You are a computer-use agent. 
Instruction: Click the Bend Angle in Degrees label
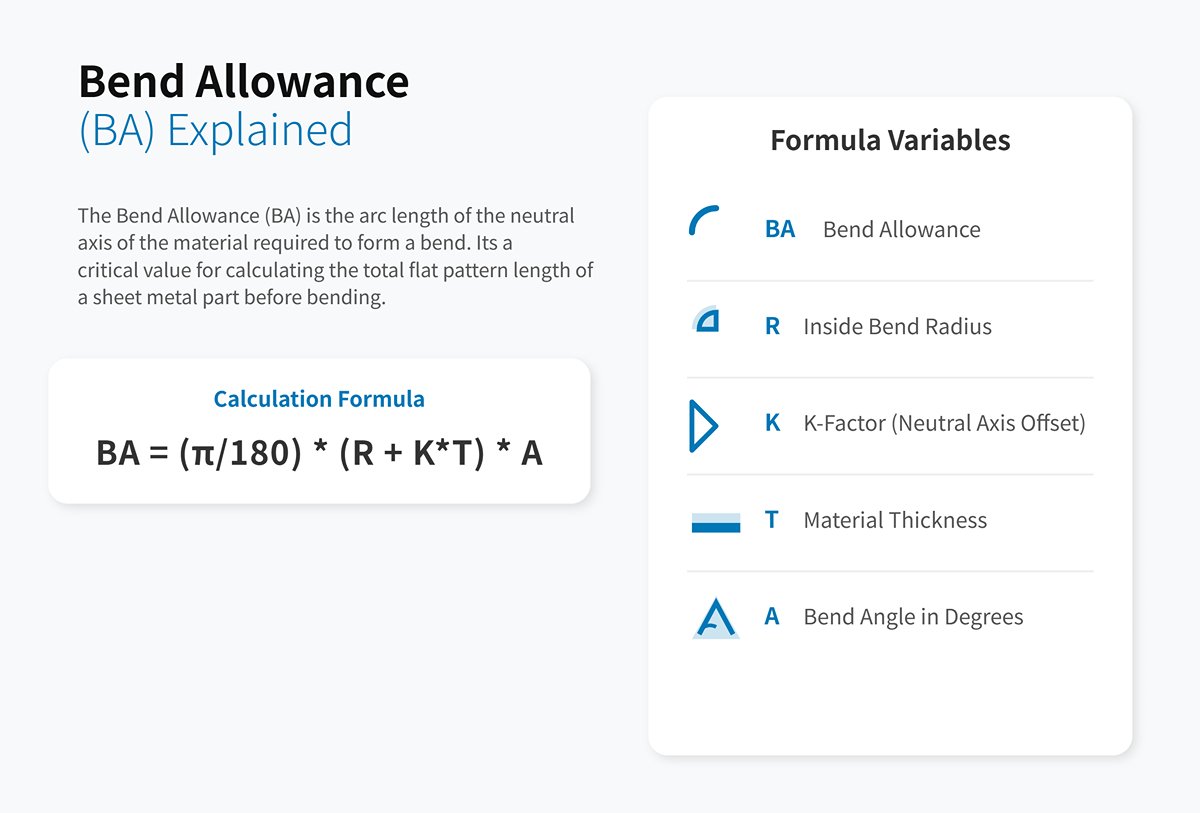[x=913, y=617]
